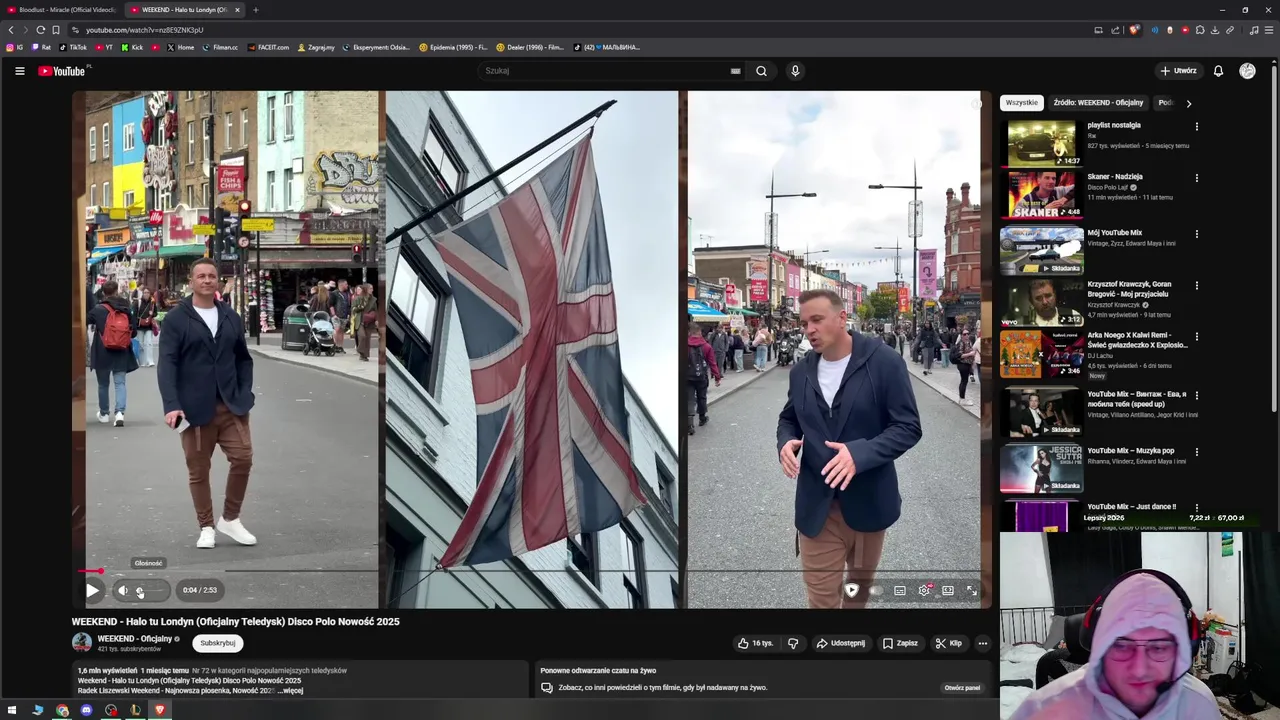Open the WEEKEND - Oficjalny channel name link

click(135, 638)
